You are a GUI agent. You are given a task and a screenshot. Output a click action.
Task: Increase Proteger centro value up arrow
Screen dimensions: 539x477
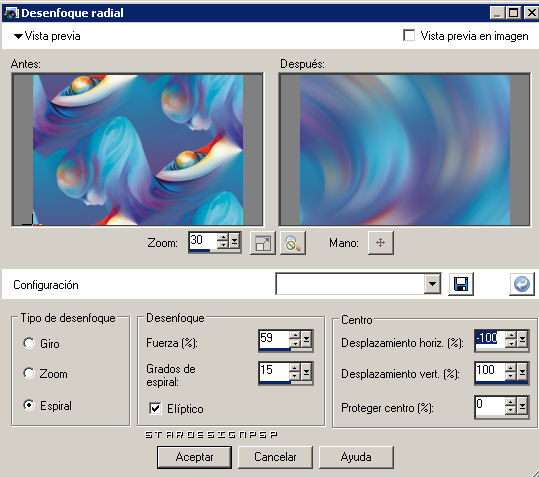click(x=511, y=401)
